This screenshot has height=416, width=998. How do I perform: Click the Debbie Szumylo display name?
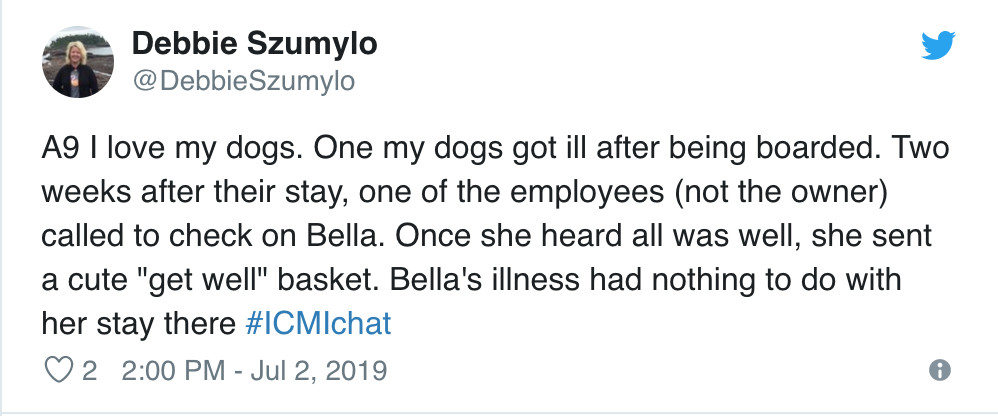[254, 45]
